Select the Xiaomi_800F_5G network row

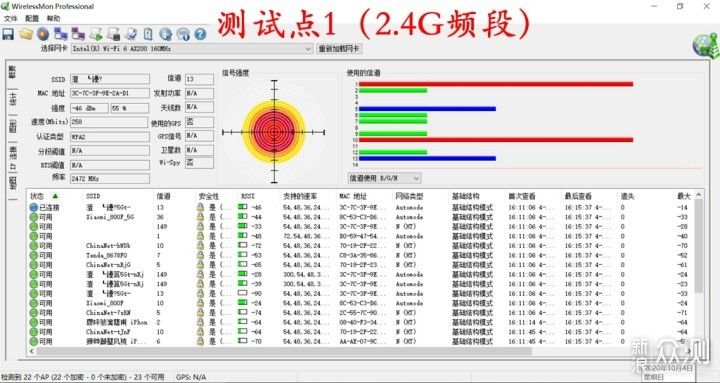click(x=363, y=217)
